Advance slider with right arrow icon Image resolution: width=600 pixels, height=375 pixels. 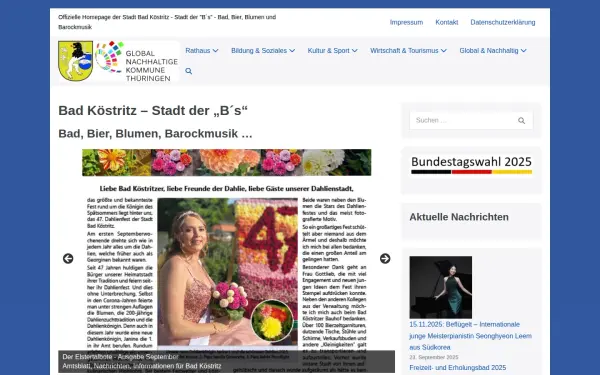(385, 259)
